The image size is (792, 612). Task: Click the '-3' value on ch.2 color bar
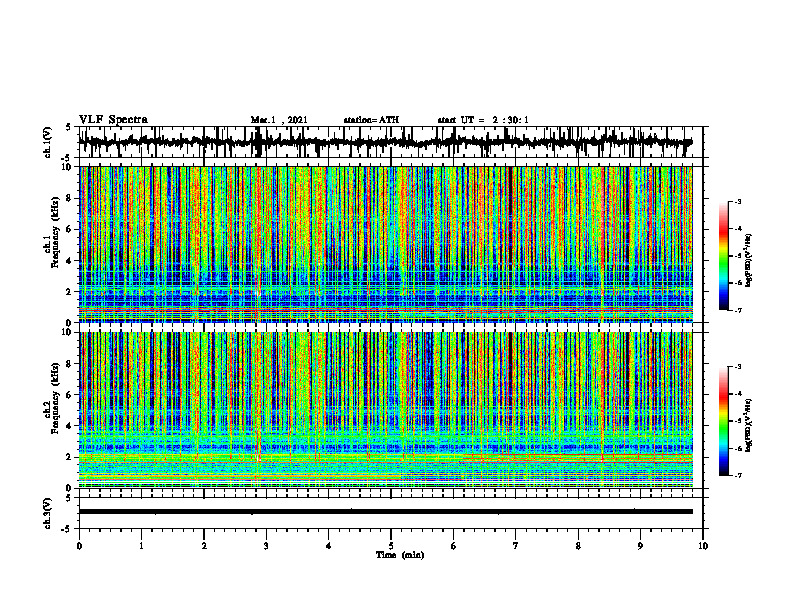[x=738, y=367]
